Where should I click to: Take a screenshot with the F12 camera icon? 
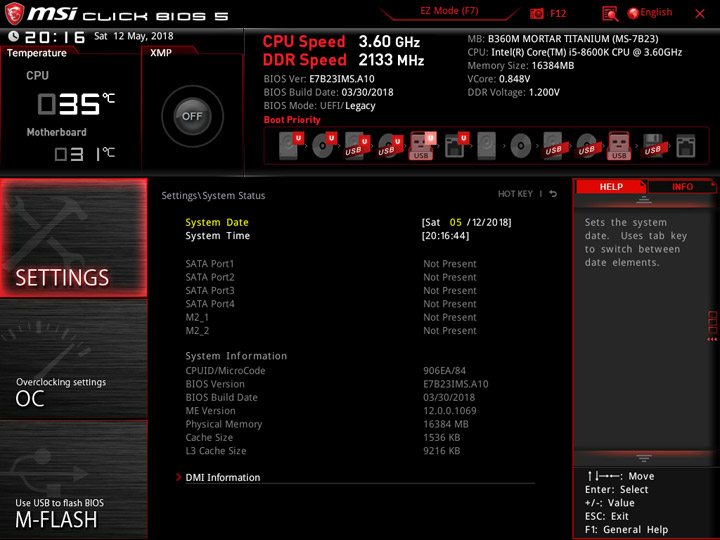537,13
